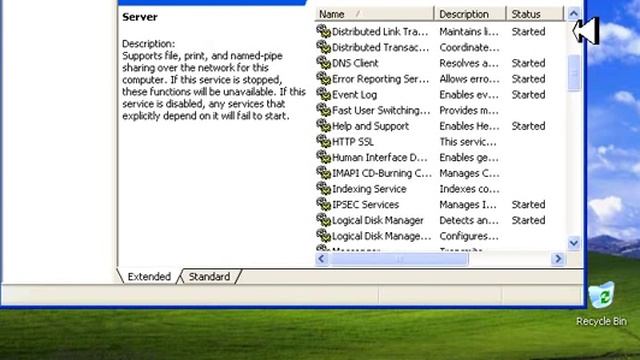Screen dimensions: 640x360
Task: Click the "Configures..." description cell
Action: tap(469, 236)
